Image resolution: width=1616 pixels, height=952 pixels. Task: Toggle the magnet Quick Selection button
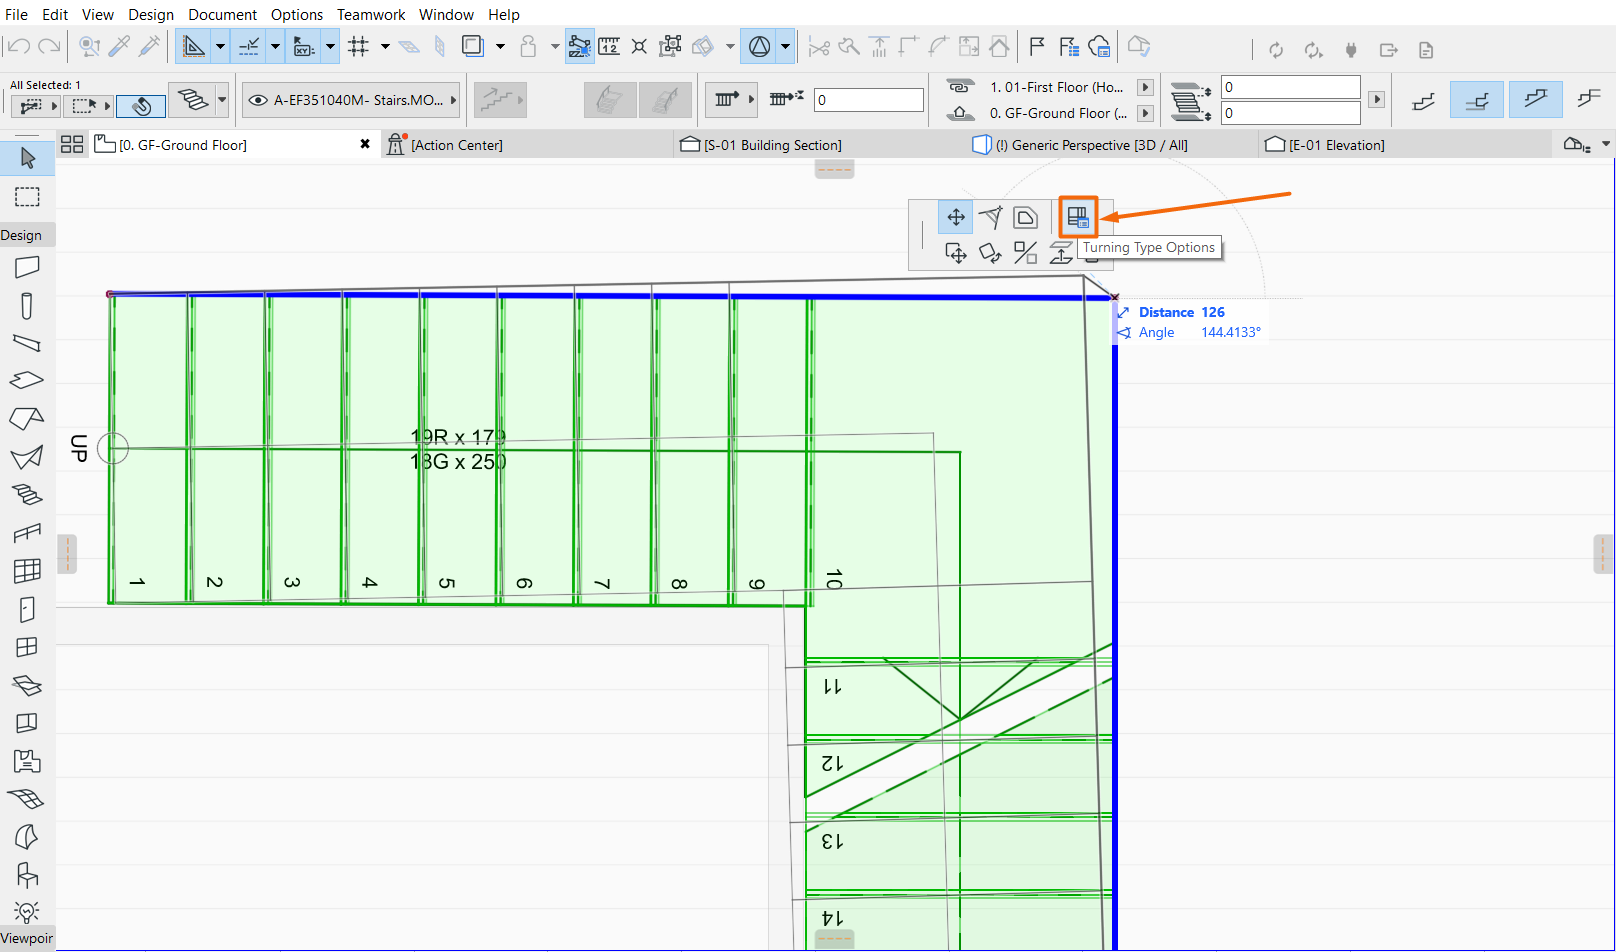point(141,106)
